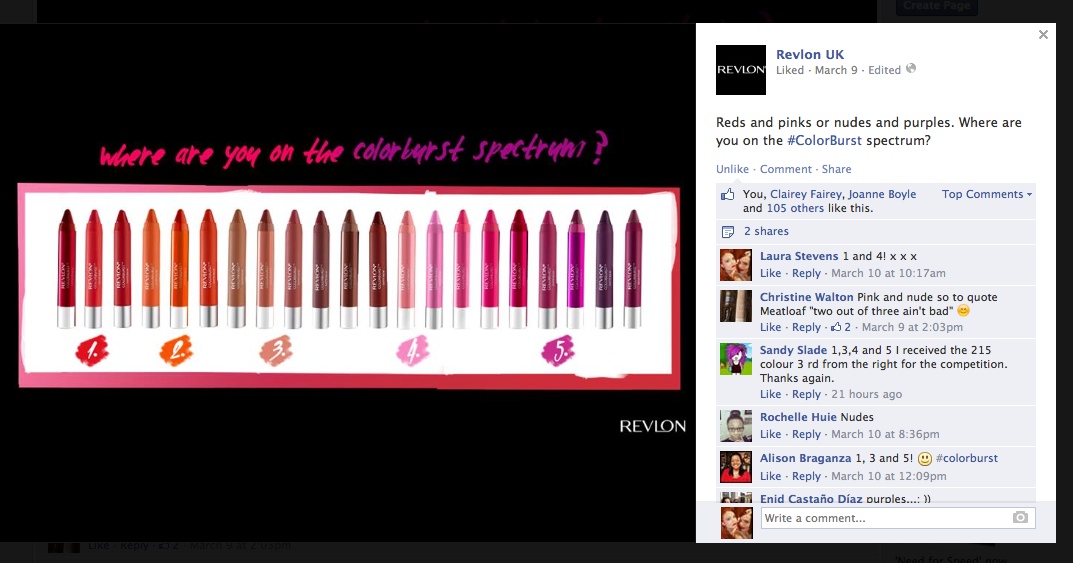Click Rochelle Huie's comment avatar
The height and width of the screenshot is (563, 1073).
[x=736, y=425]
